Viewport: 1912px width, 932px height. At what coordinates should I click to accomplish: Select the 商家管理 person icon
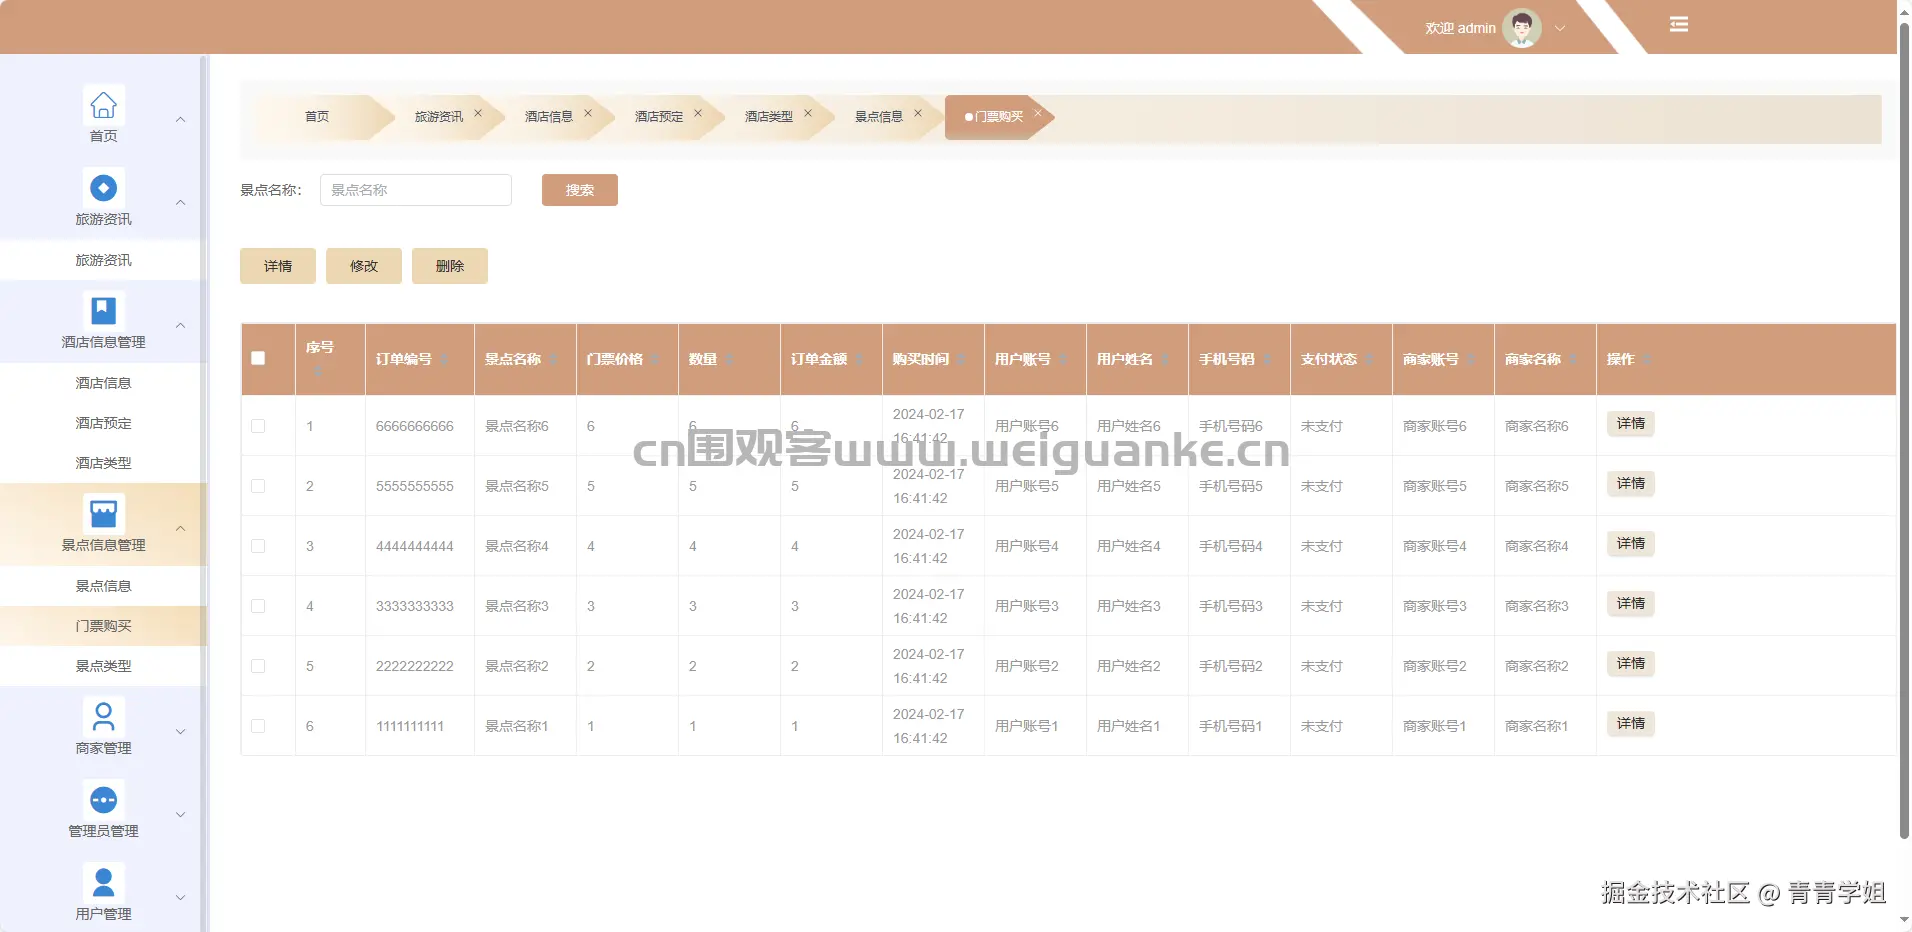coord(103,715)
